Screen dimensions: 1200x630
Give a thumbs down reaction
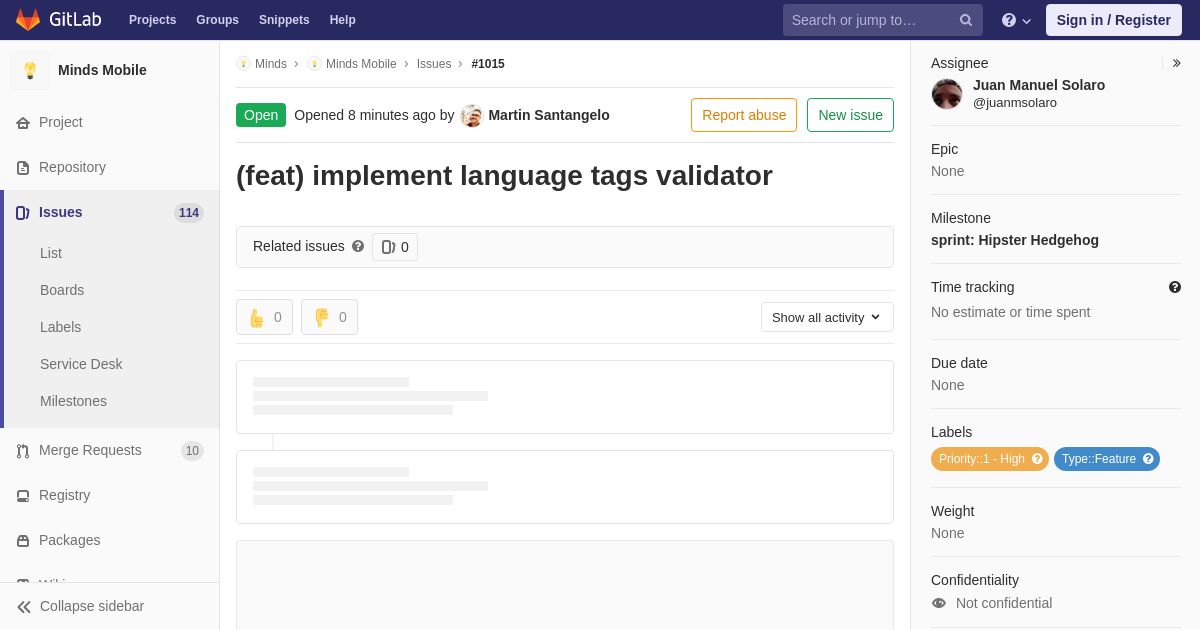329,317
